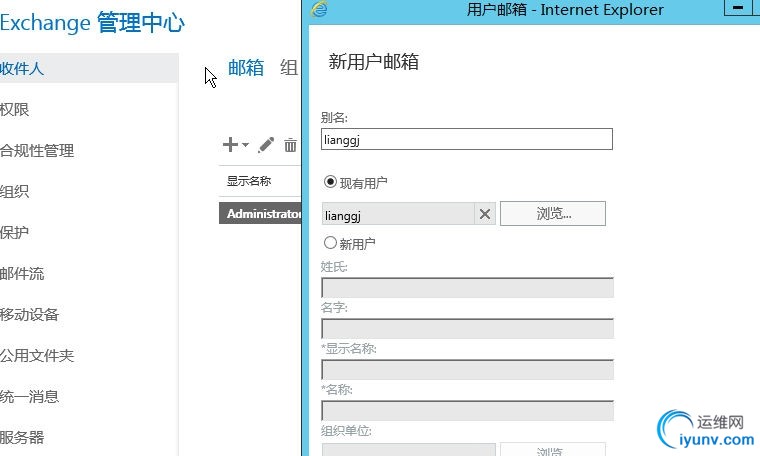
Task: Click the 浏览... button for existing user
Action: click(553, 213)
